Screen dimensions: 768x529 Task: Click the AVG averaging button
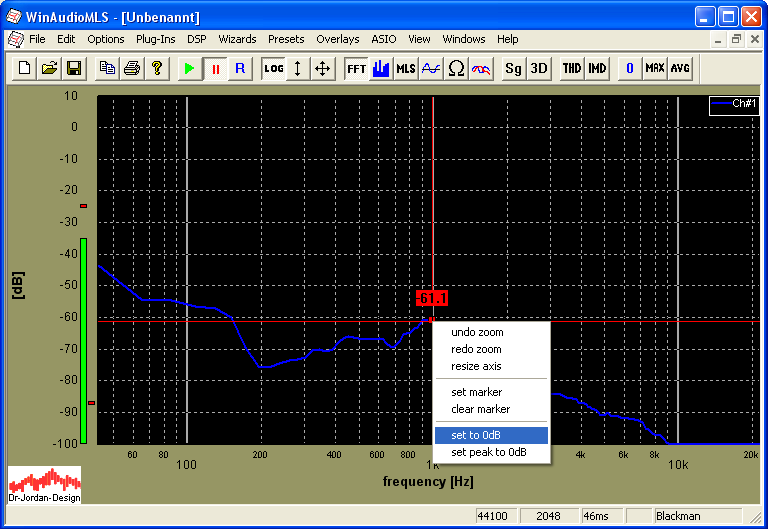pos(680,69)
